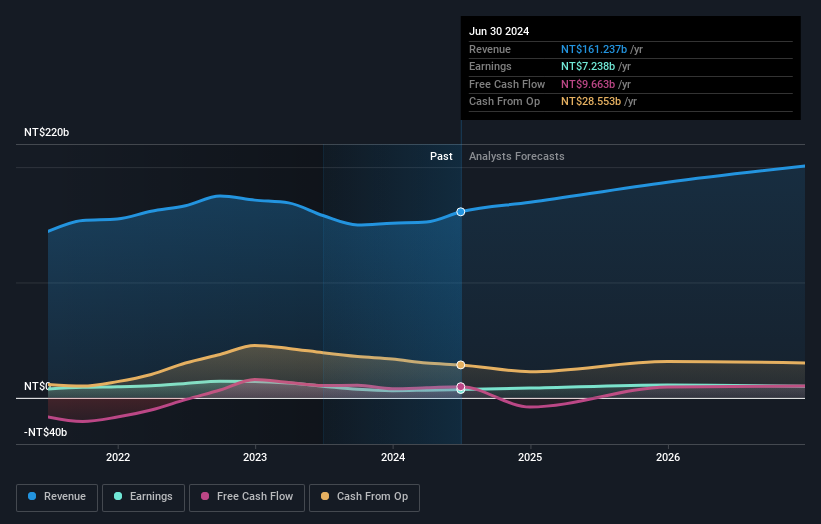Screen dimensions: 821x524
Task: Select the 2023 x-axis label
Action: tap(255, 457)
